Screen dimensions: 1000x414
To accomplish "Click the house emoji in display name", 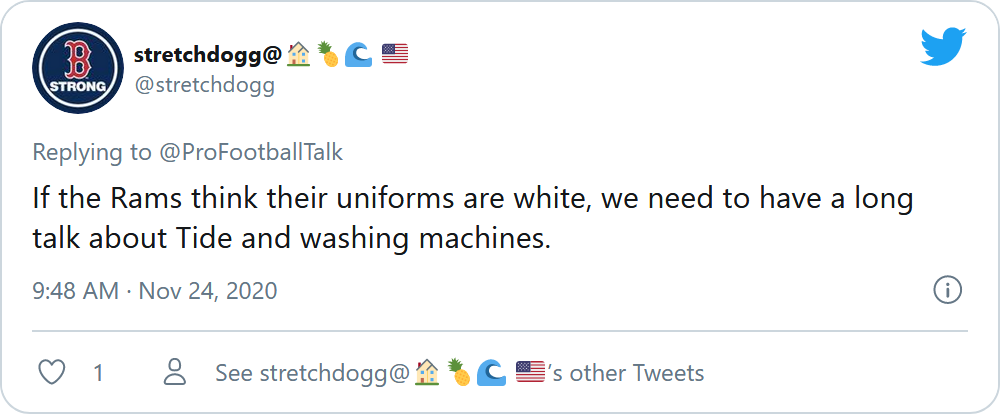I will click(298, 55).
